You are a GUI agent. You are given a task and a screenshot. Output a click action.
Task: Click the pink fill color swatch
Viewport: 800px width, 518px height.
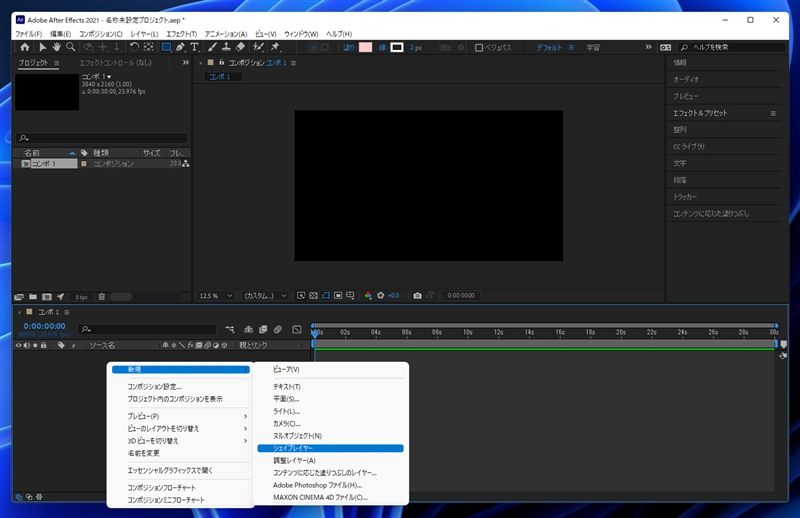[x=365, y=47]
